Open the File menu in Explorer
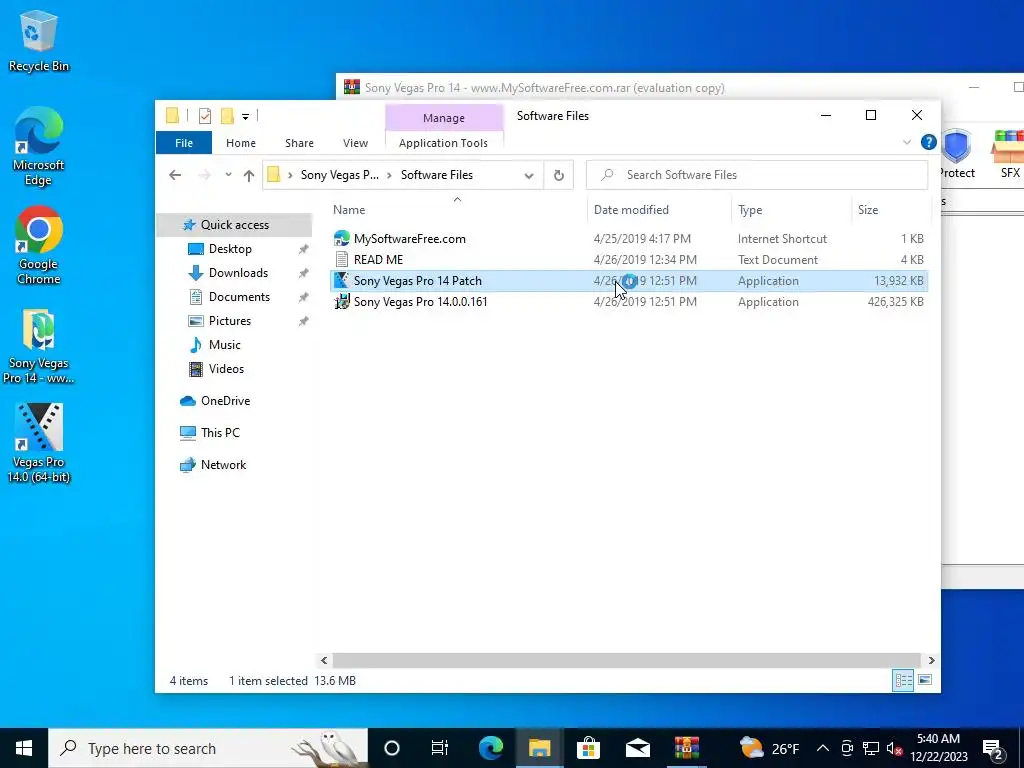 (184, 143)
